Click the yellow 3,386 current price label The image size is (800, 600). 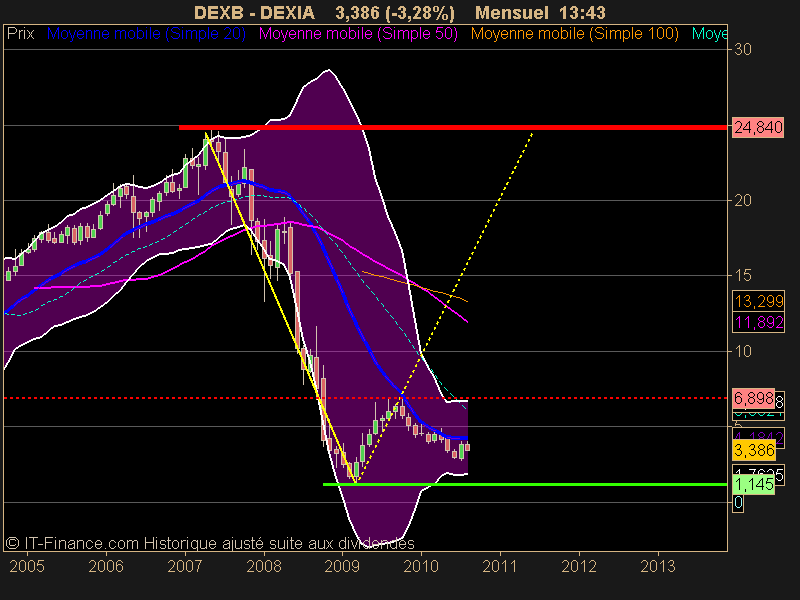click(x=754, y=450)
